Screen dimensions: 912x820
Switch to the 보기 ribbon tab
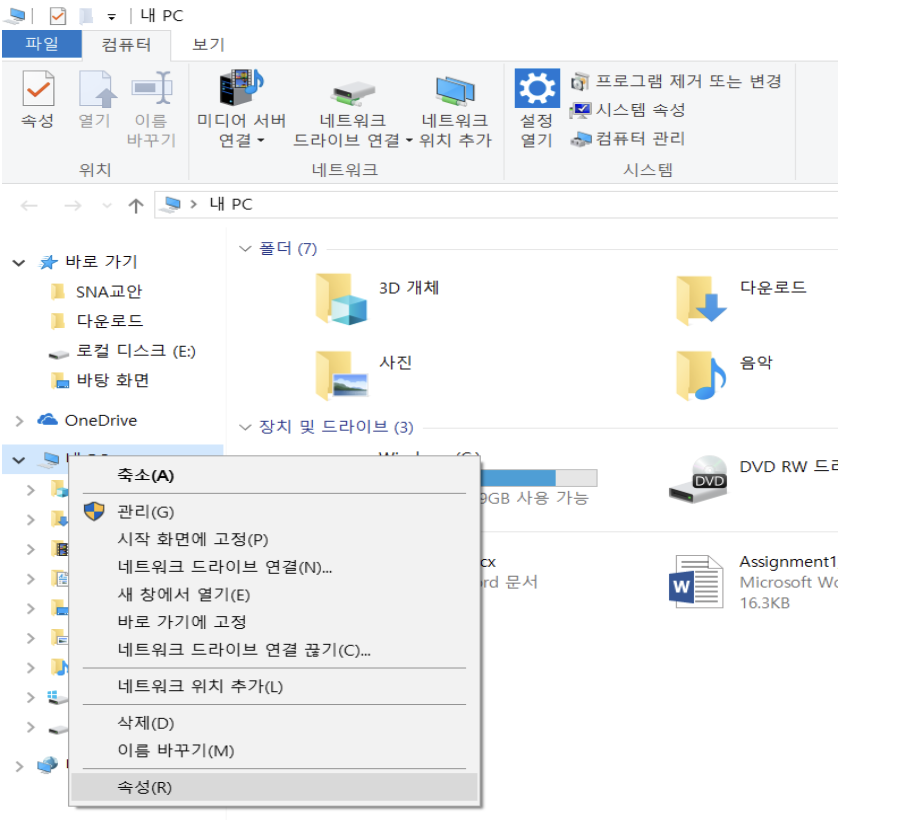click(x=208, y=45)
